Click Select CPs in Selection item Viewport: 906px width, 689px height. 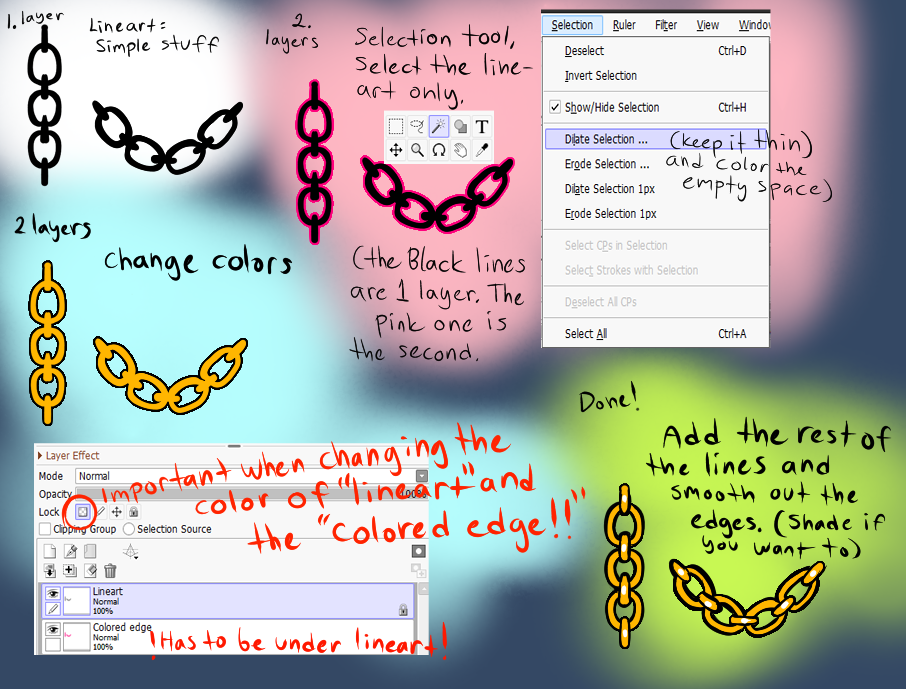click(x=656, y=246)
